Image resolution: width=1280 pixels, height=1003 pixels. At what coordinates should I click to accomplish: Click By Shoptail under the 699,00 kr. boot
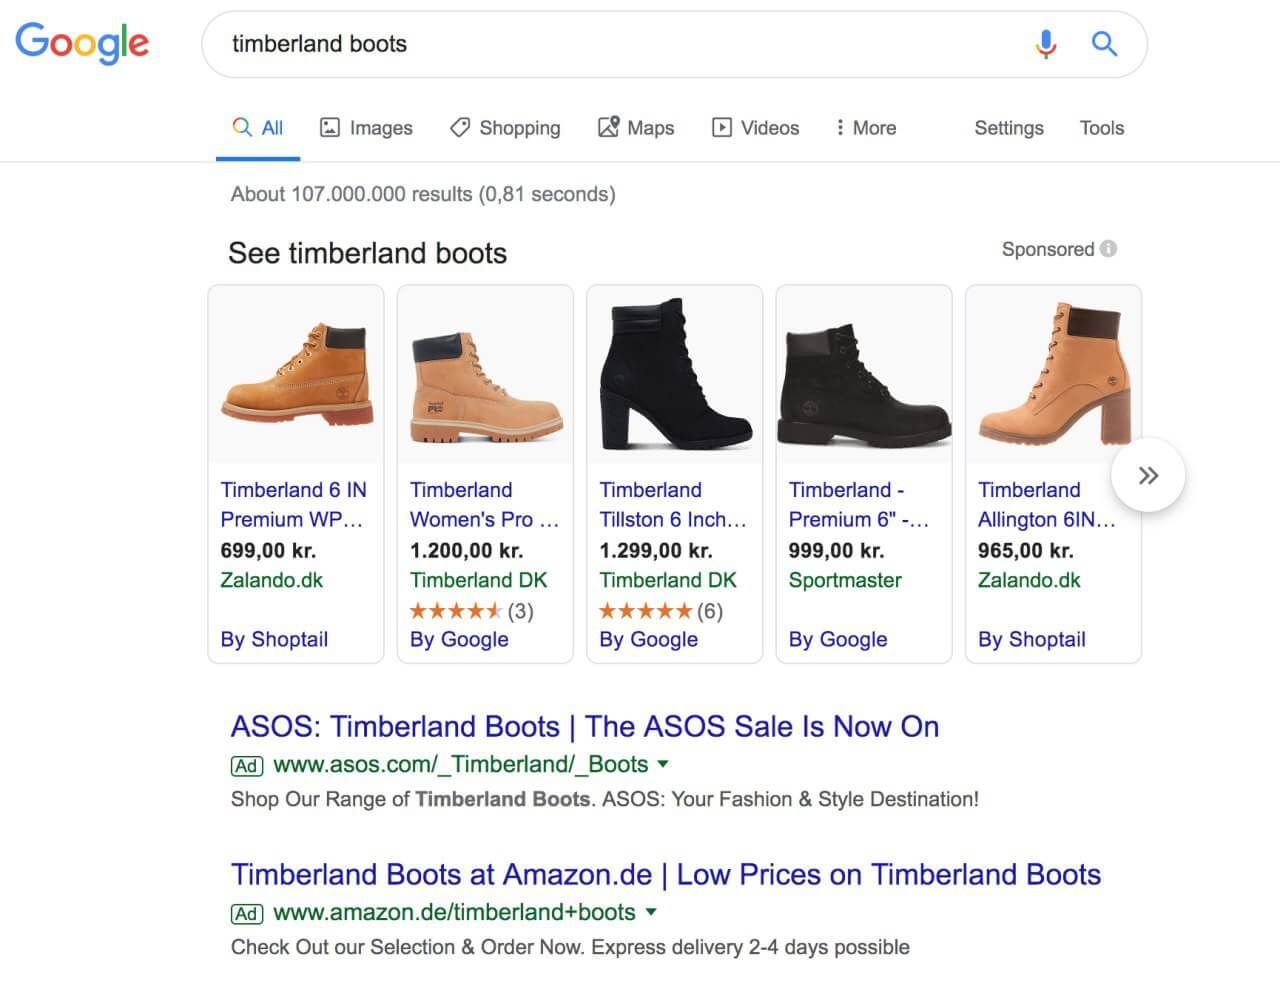(274, 639)
